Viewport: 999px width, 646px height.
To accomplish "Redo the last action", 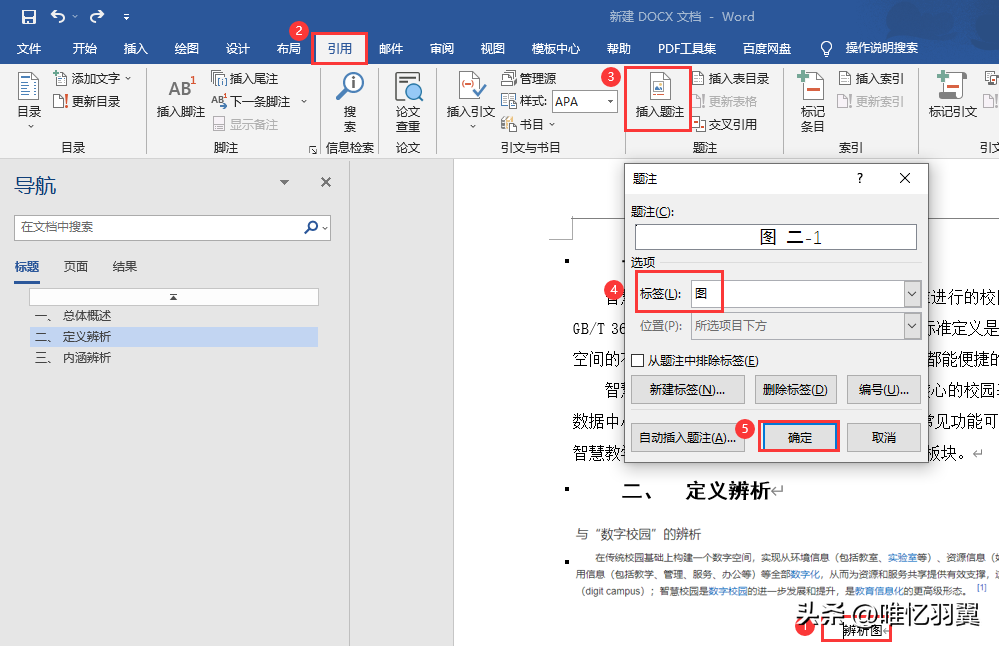I will (97, 17).
